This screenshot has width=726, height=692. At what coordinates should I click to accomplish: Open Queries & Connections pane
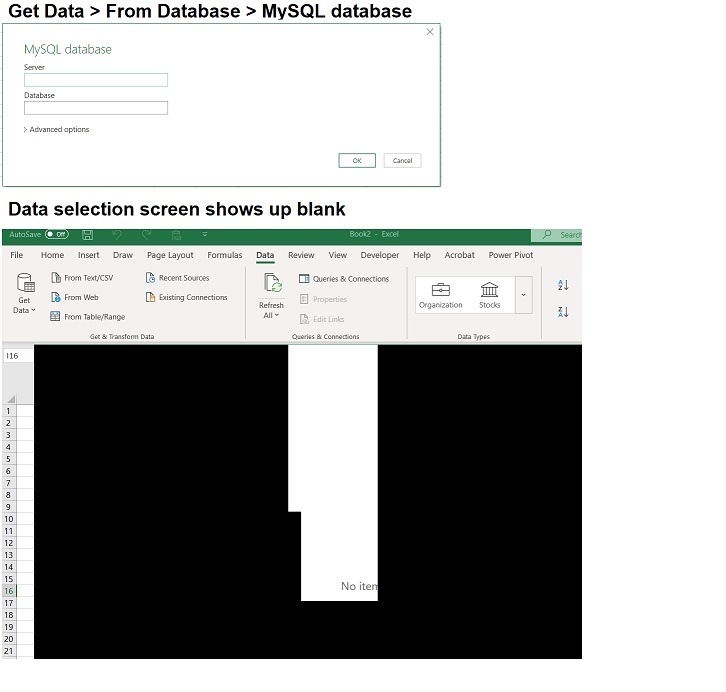[344, 279]
